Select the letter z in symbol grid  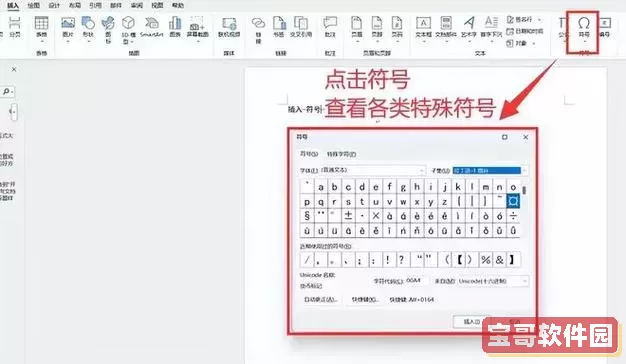pos(444,202)
